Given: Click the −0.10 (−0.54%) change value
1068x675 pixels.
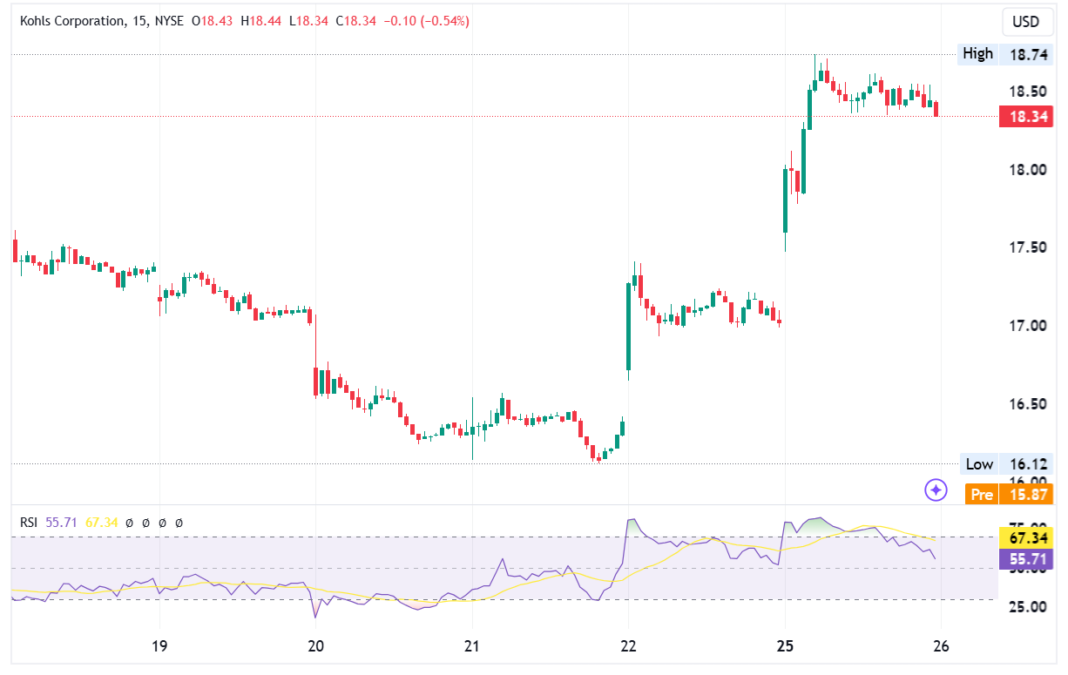Looking at the screenshot, I should point(426,21).
